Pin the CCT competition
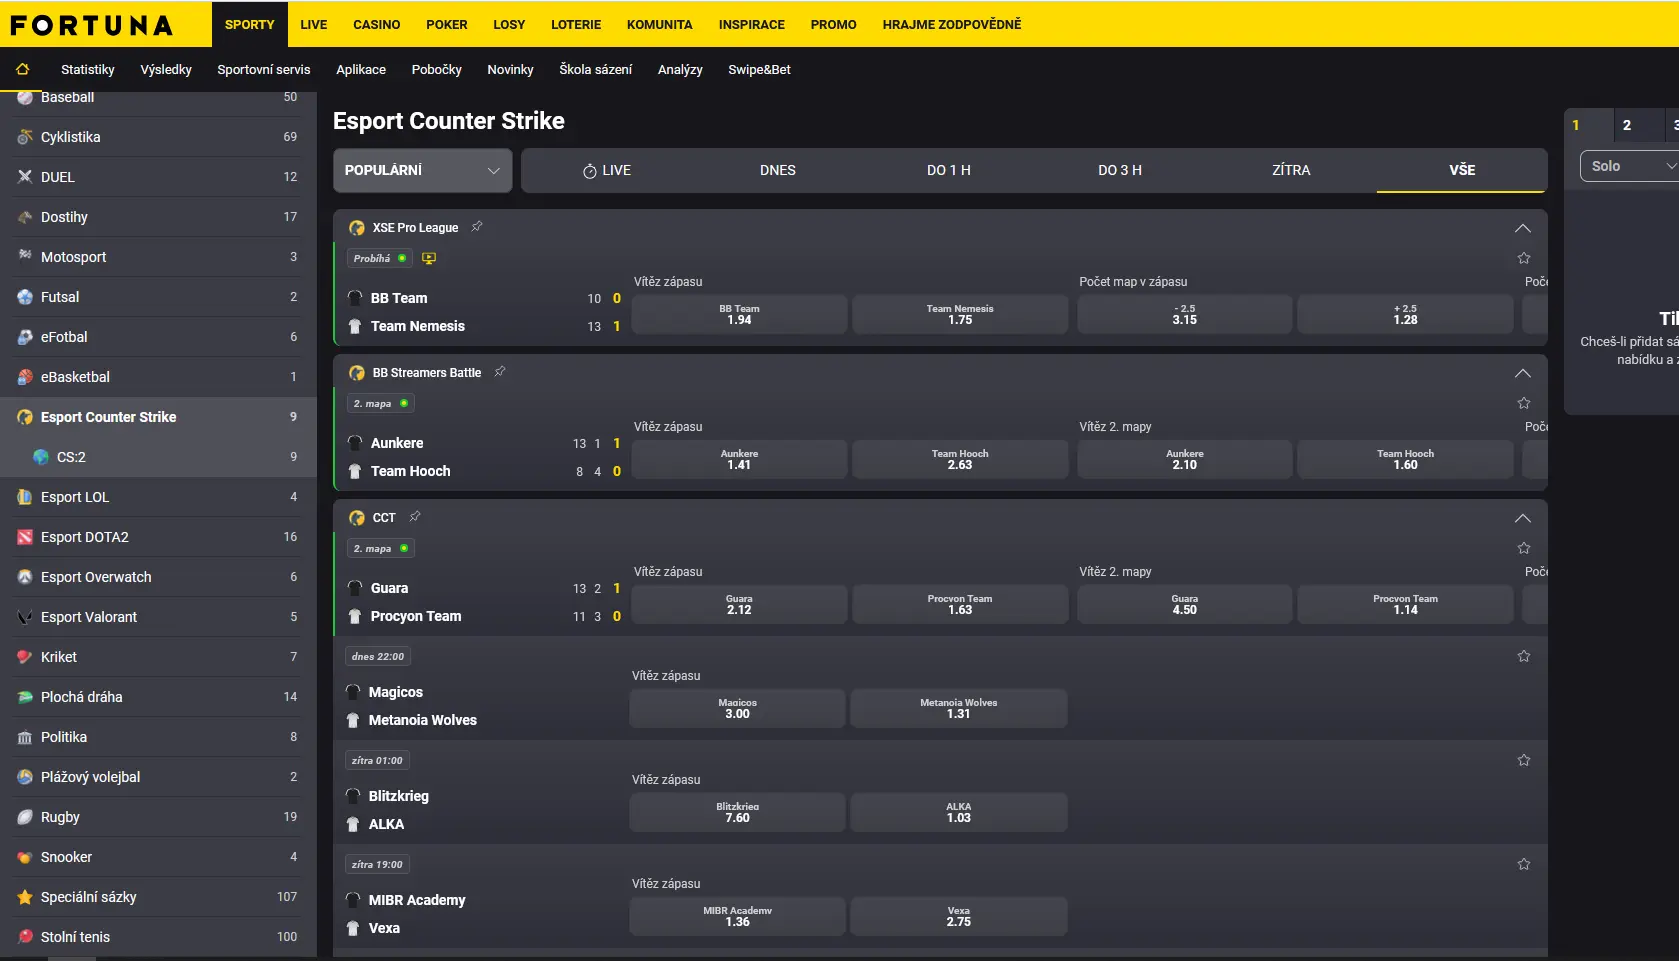Image resolution: width=1679 pixels, height=961 pixels. coord(415,517)
